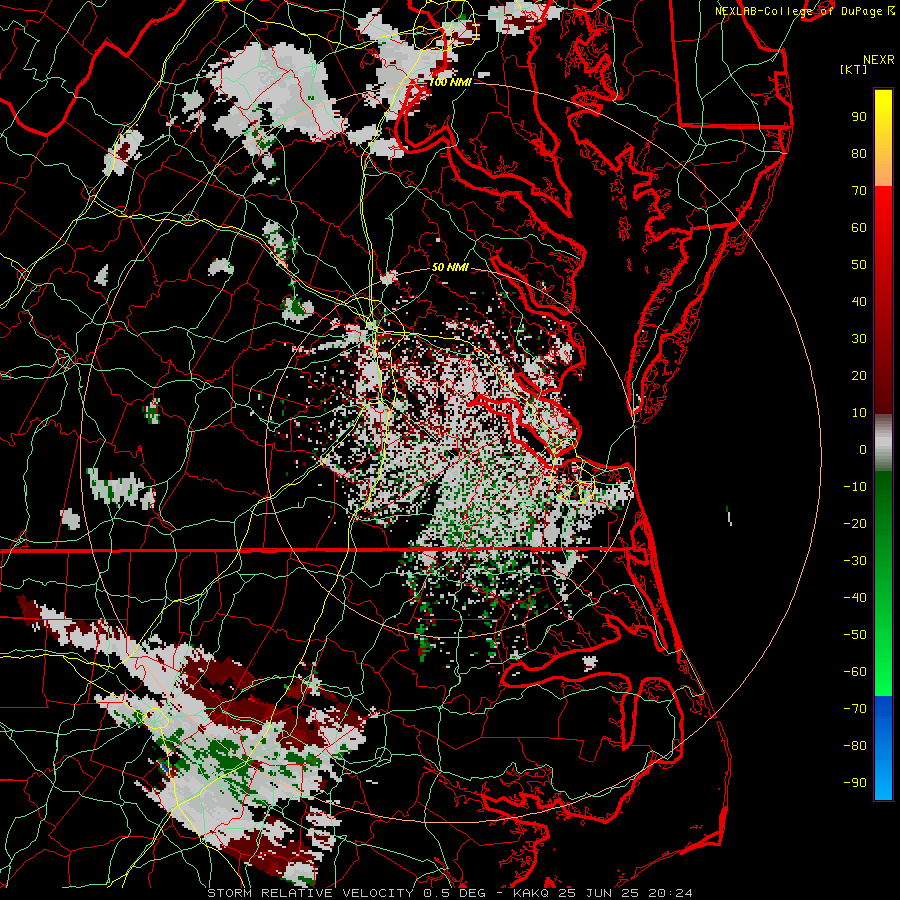The width and height of the screenshot is (900, 900).
Task: Click the NEXLAB-College of DuPage header text
Action: (798, 11)
